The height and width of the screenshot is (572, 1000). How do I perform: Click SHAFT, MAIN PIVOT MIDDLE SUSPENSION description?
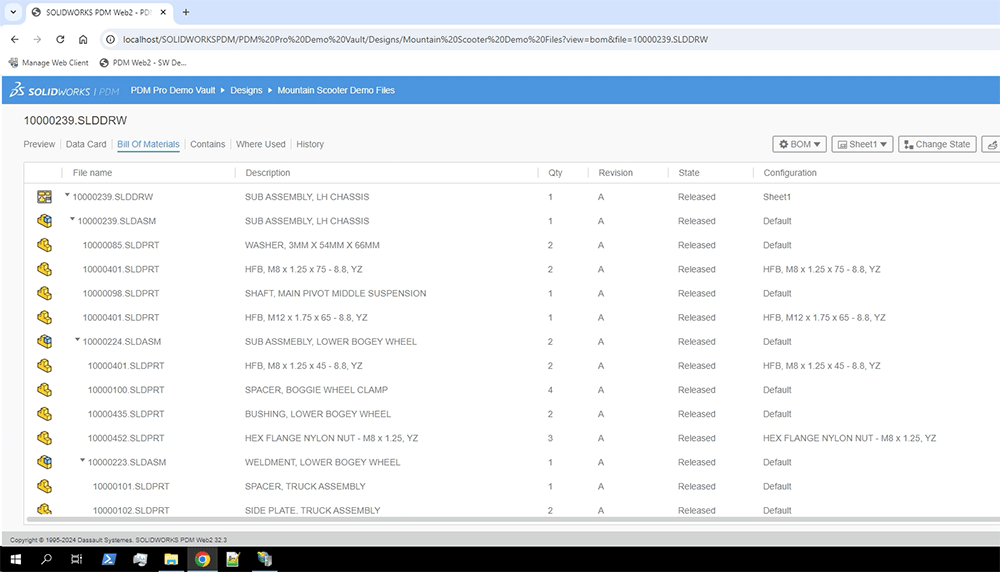(x=335, y=293)
